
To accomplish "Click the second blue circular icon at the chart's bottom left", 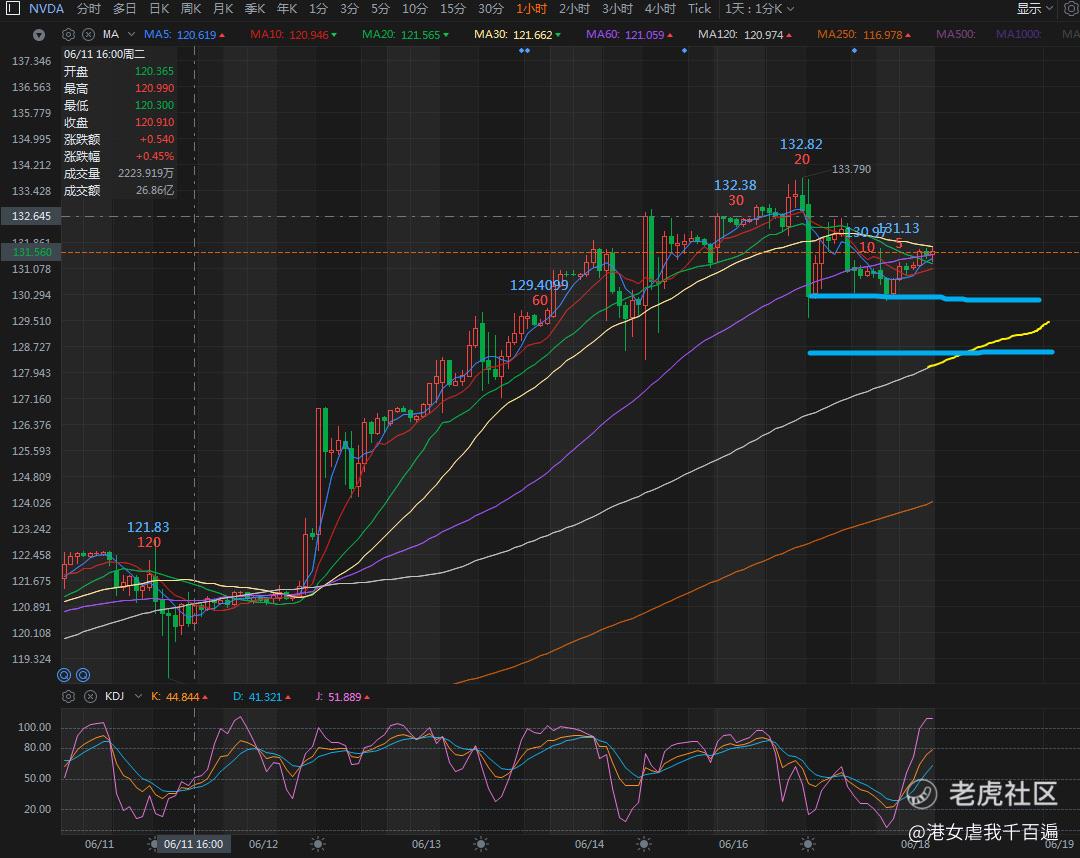I will [83, 675].
